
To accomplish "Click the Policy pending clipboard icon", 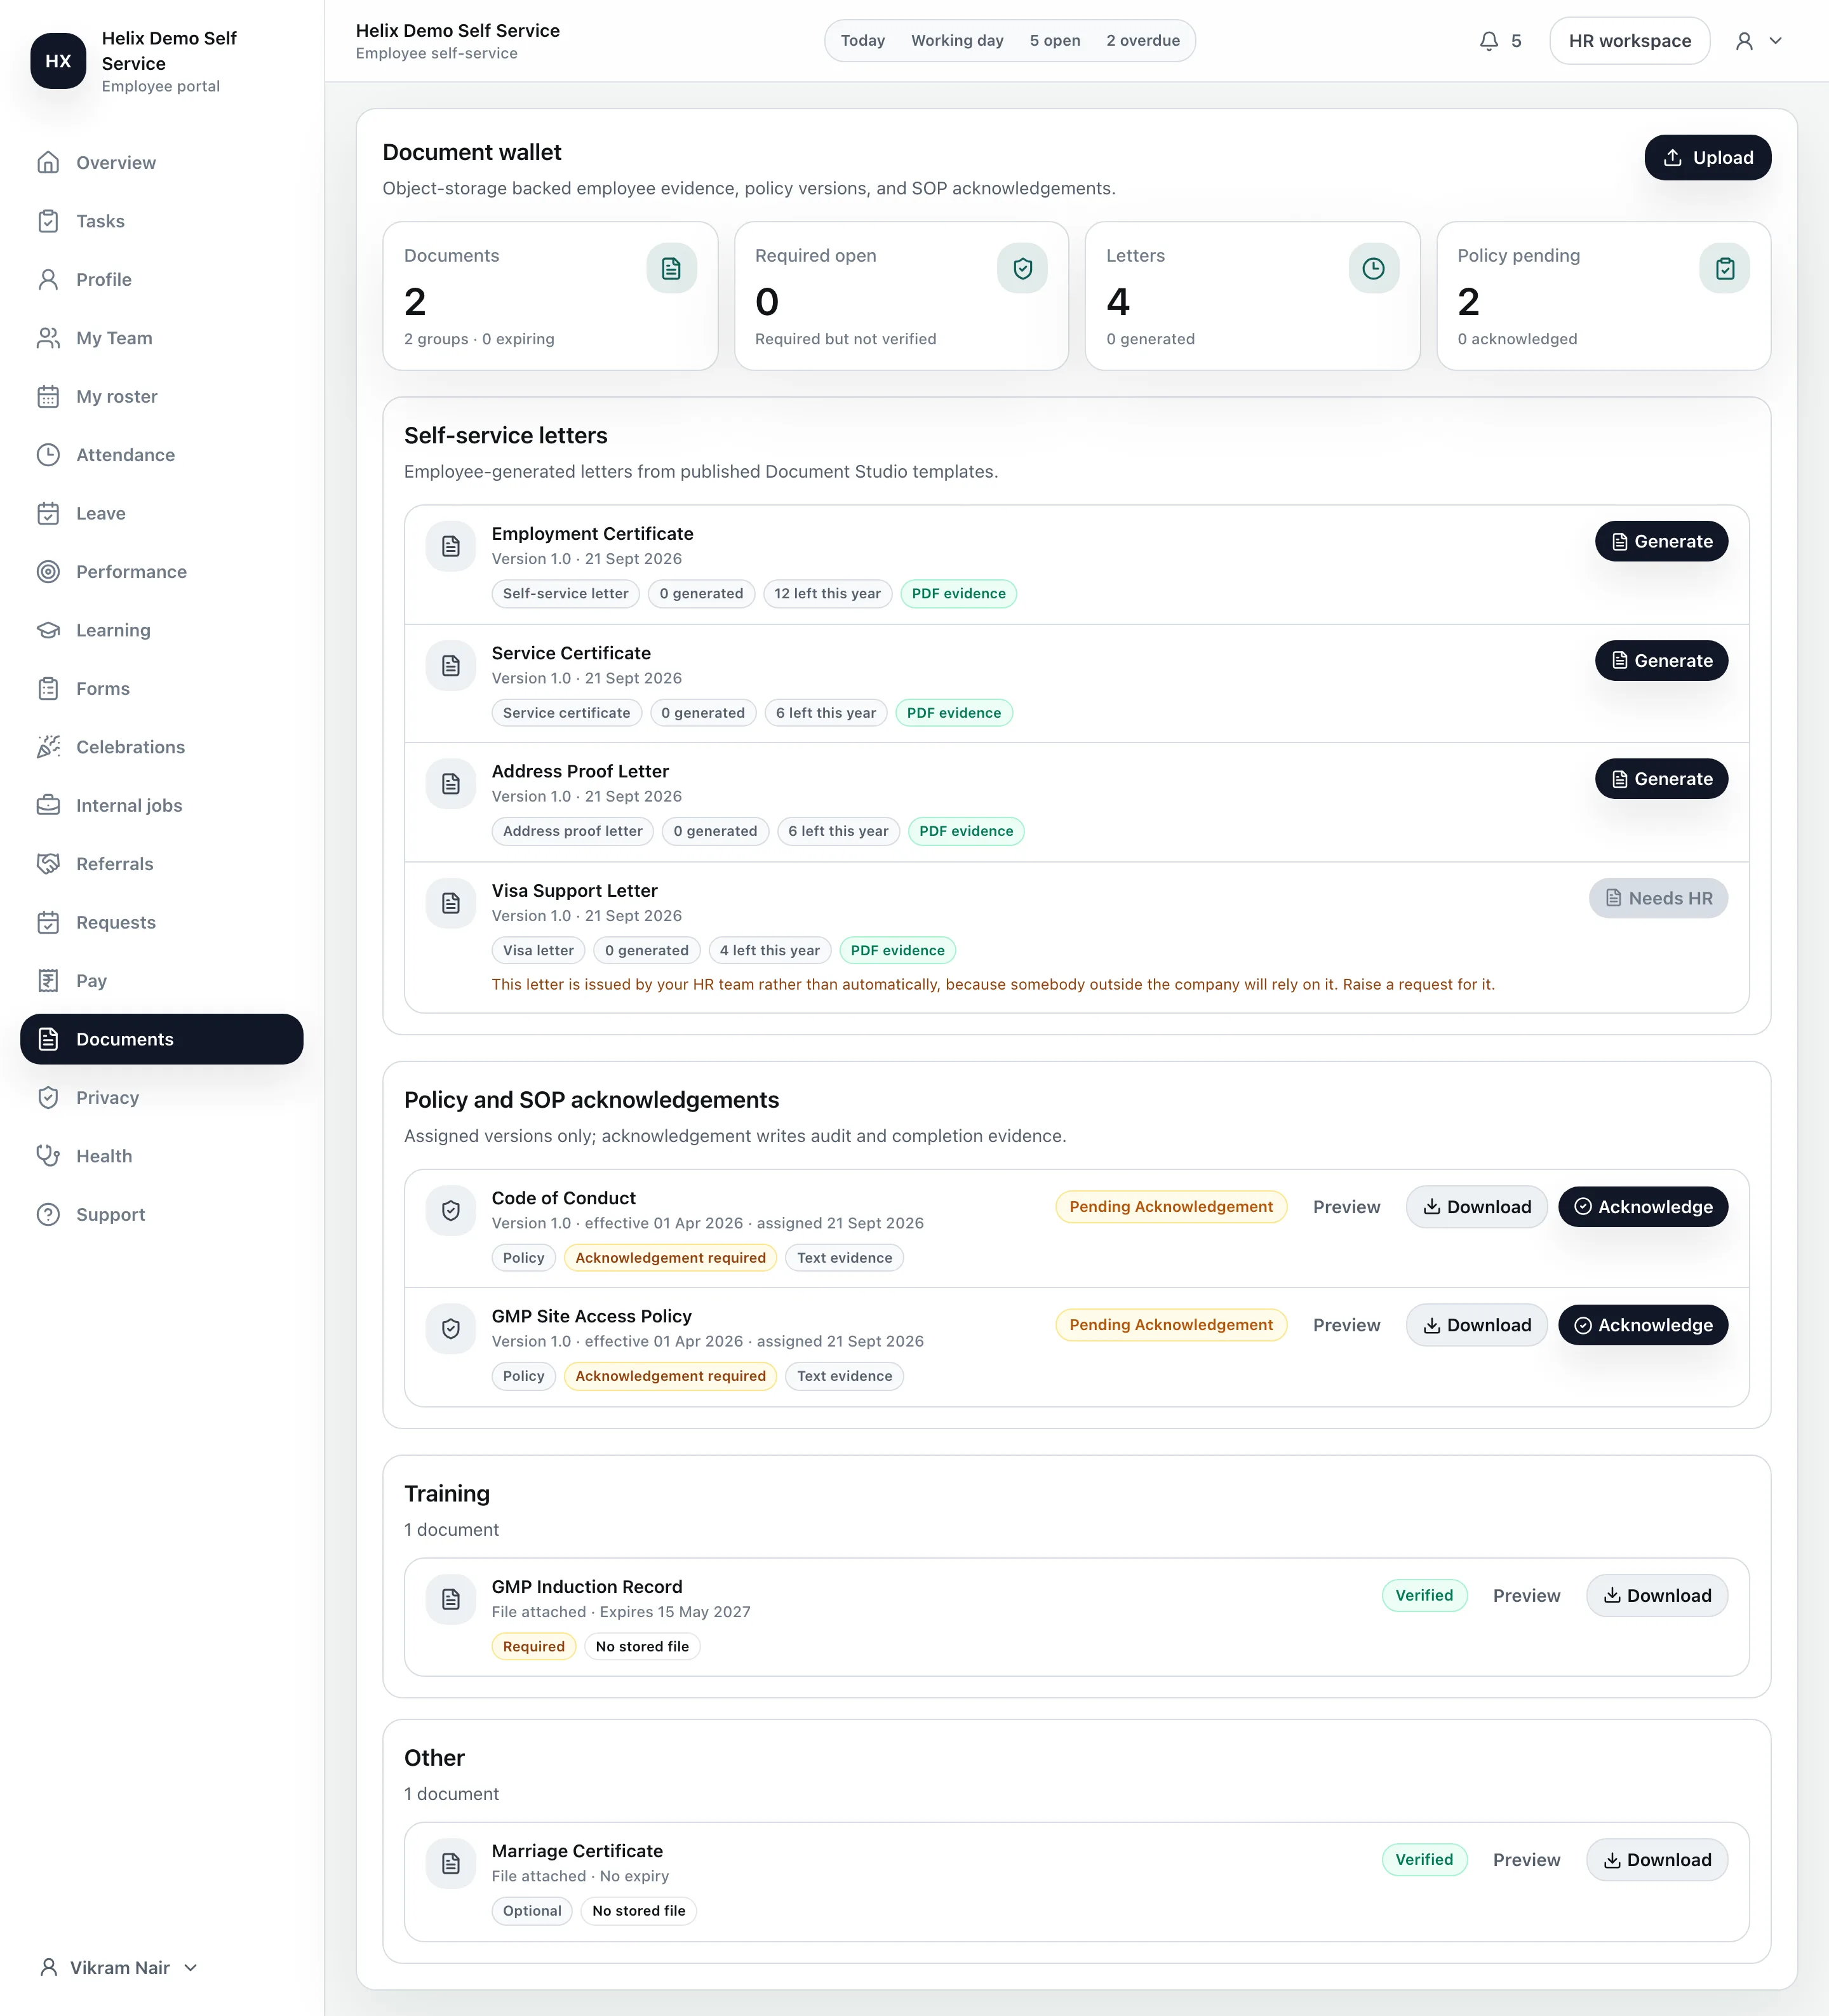I will point(1724,268).
